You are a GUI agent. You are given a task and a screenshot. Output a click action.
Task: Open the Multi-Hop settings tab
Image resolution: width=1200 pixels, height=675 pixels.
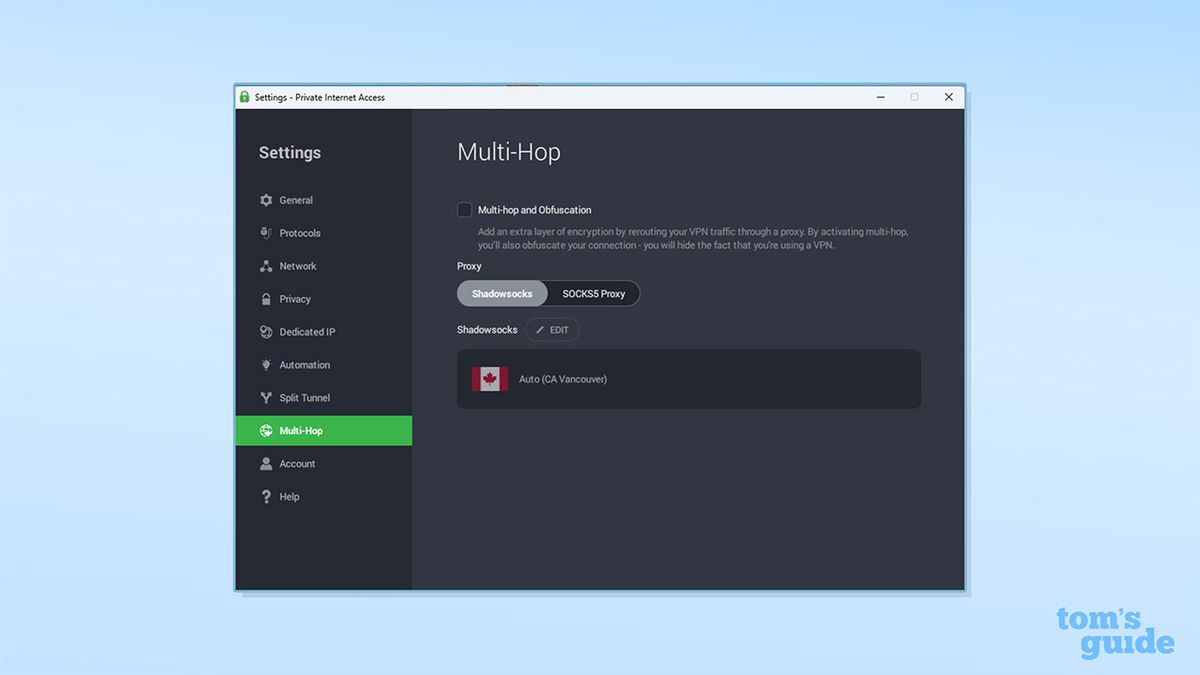[x=324, y=431]
